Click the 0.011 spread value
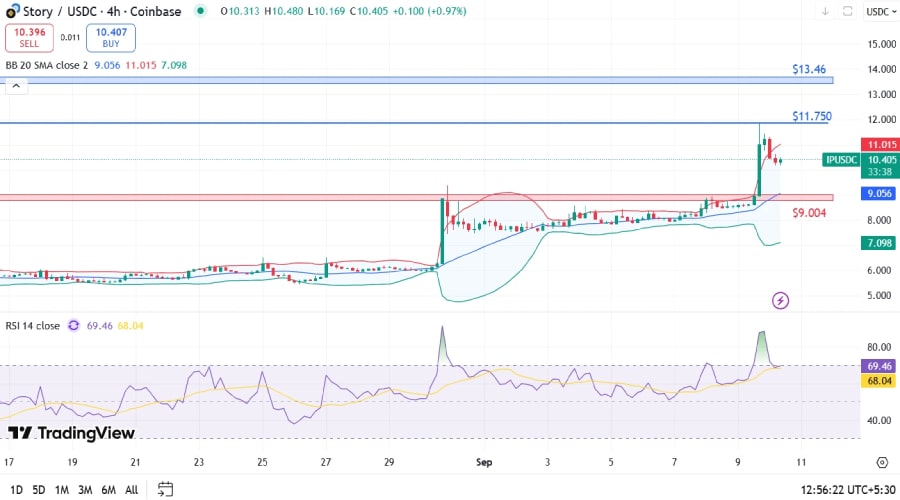Viewport: 900px width, 500px height. (70, 37)
